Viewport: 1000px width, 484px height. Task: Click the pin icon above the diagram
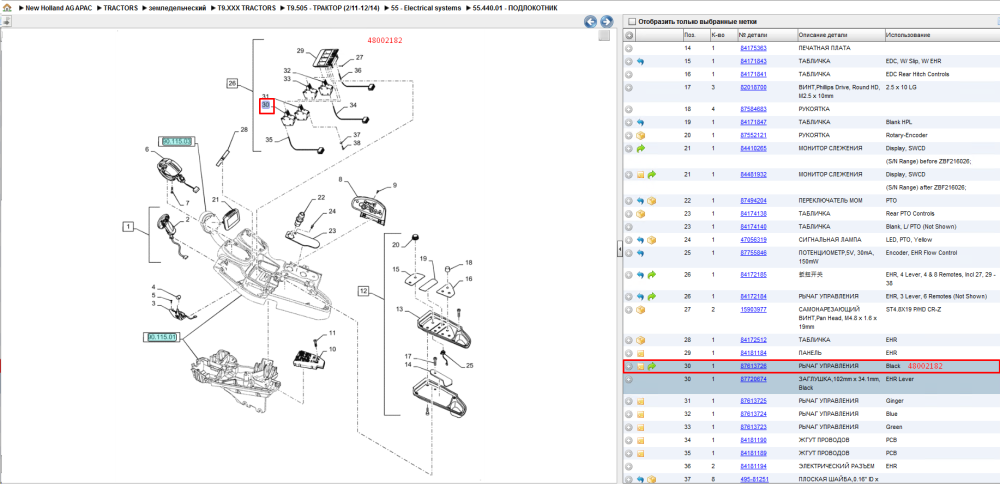[6, 21]
